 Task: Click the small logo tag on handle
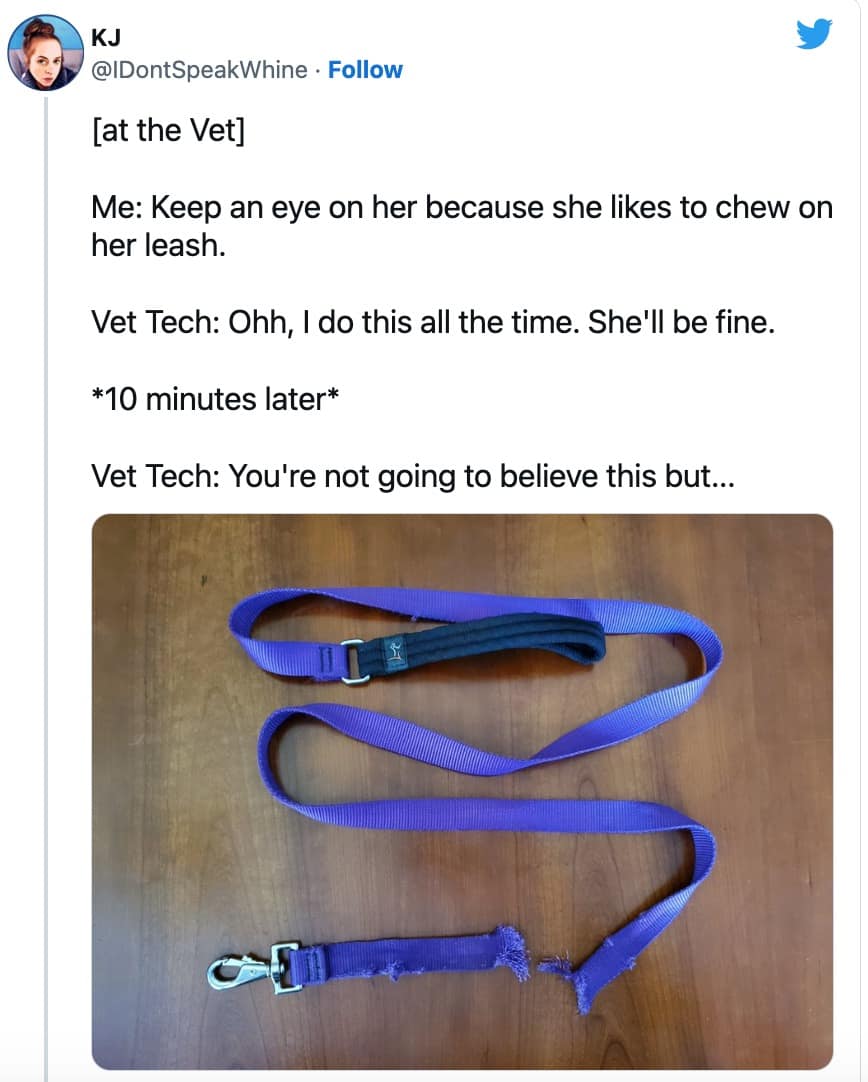click(394, 653)
